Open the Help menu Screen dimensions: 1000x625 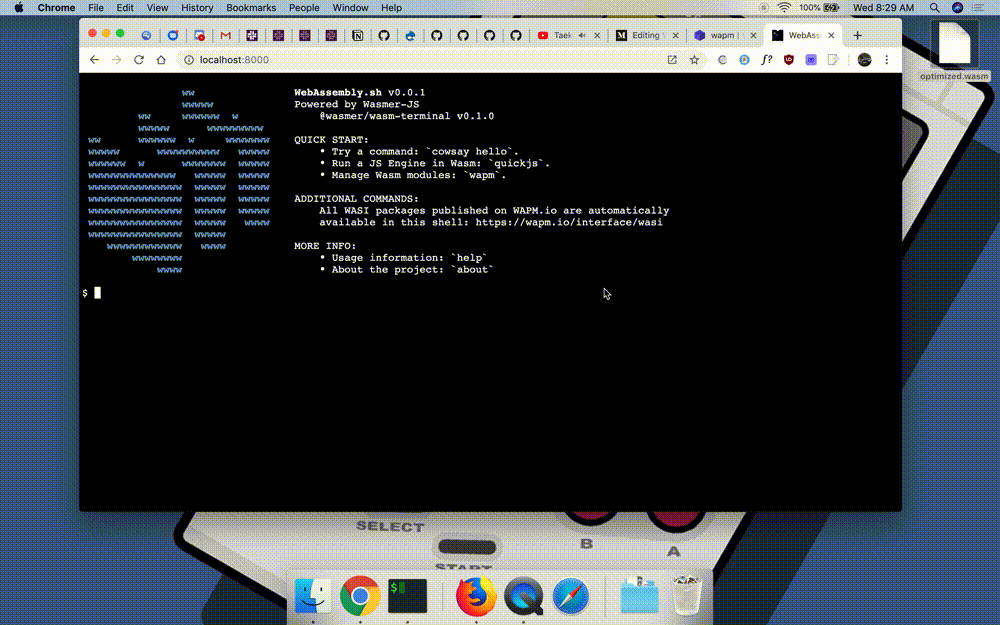tap(392, 8)
